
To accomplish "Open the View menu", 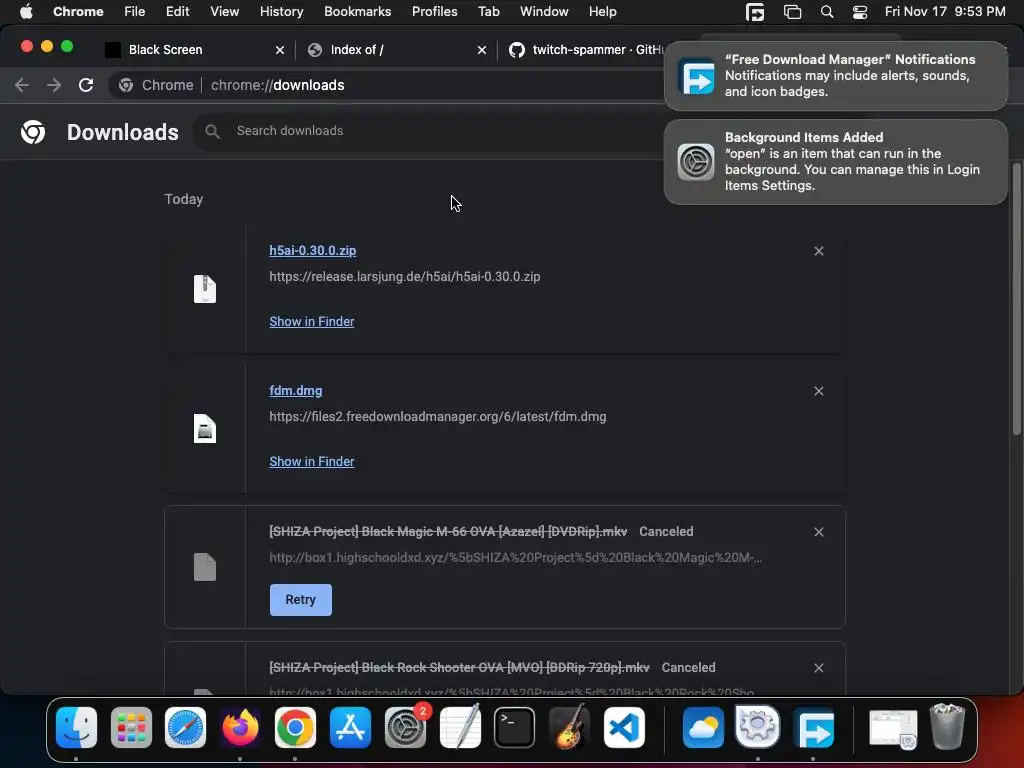I will 224,11.
